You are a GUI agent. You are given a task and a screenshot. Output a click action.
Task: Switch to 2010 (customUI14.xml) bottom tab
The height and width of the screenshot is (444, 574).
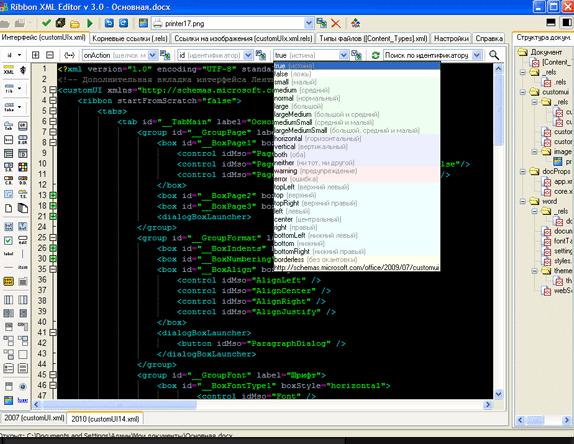(105, 419)
